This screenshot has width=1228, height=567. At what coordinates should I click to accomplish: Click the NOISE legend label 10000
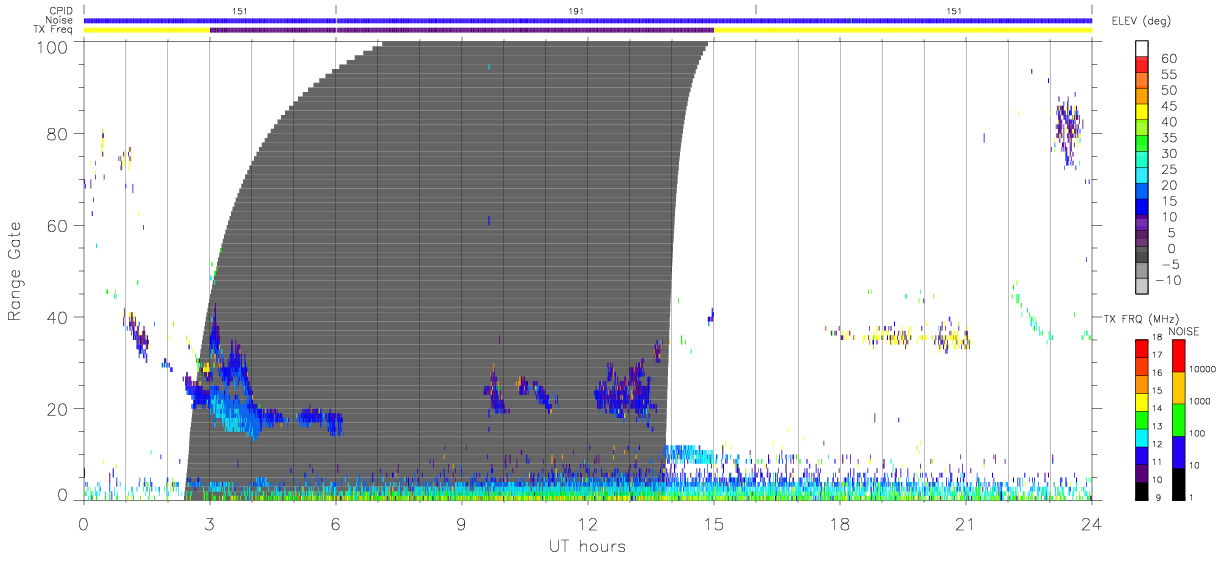tap(1203, 369)
